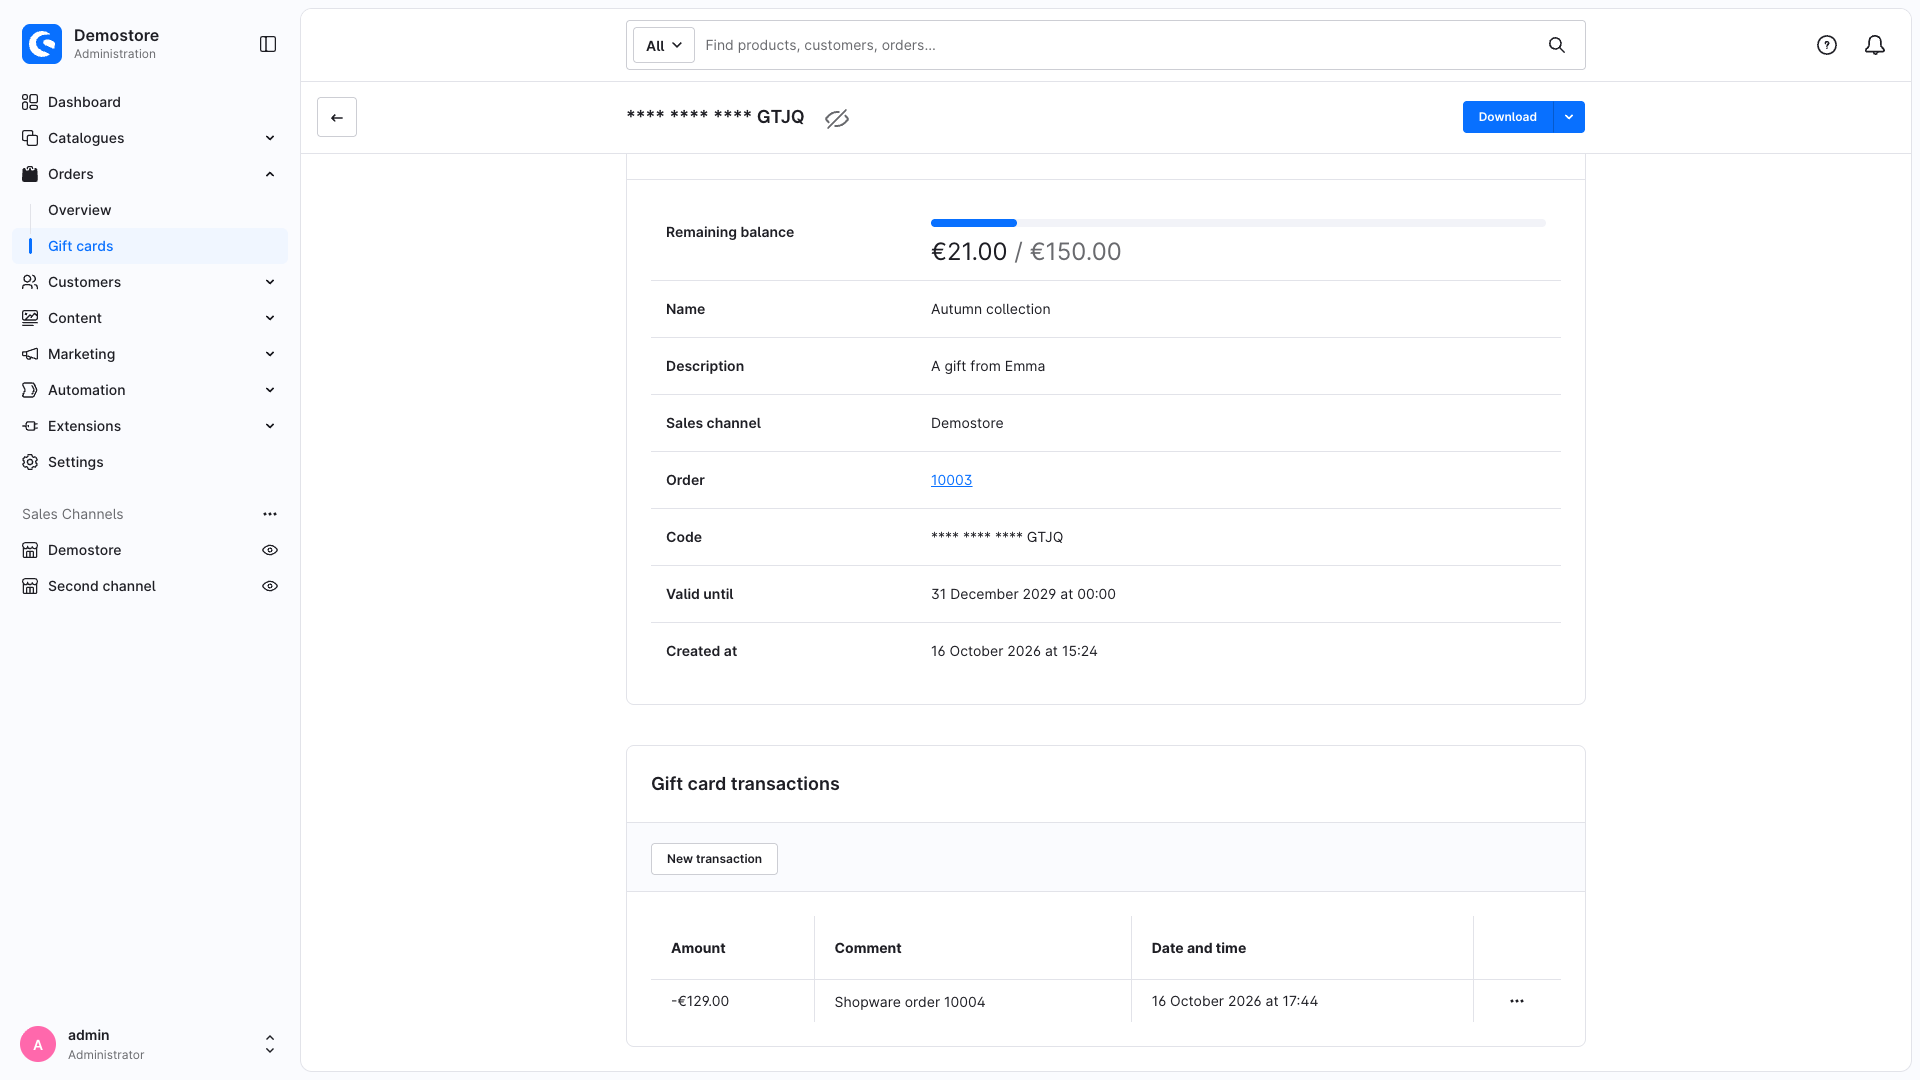
Task: Open the help question mark icon
Action: pos(1827,45)
